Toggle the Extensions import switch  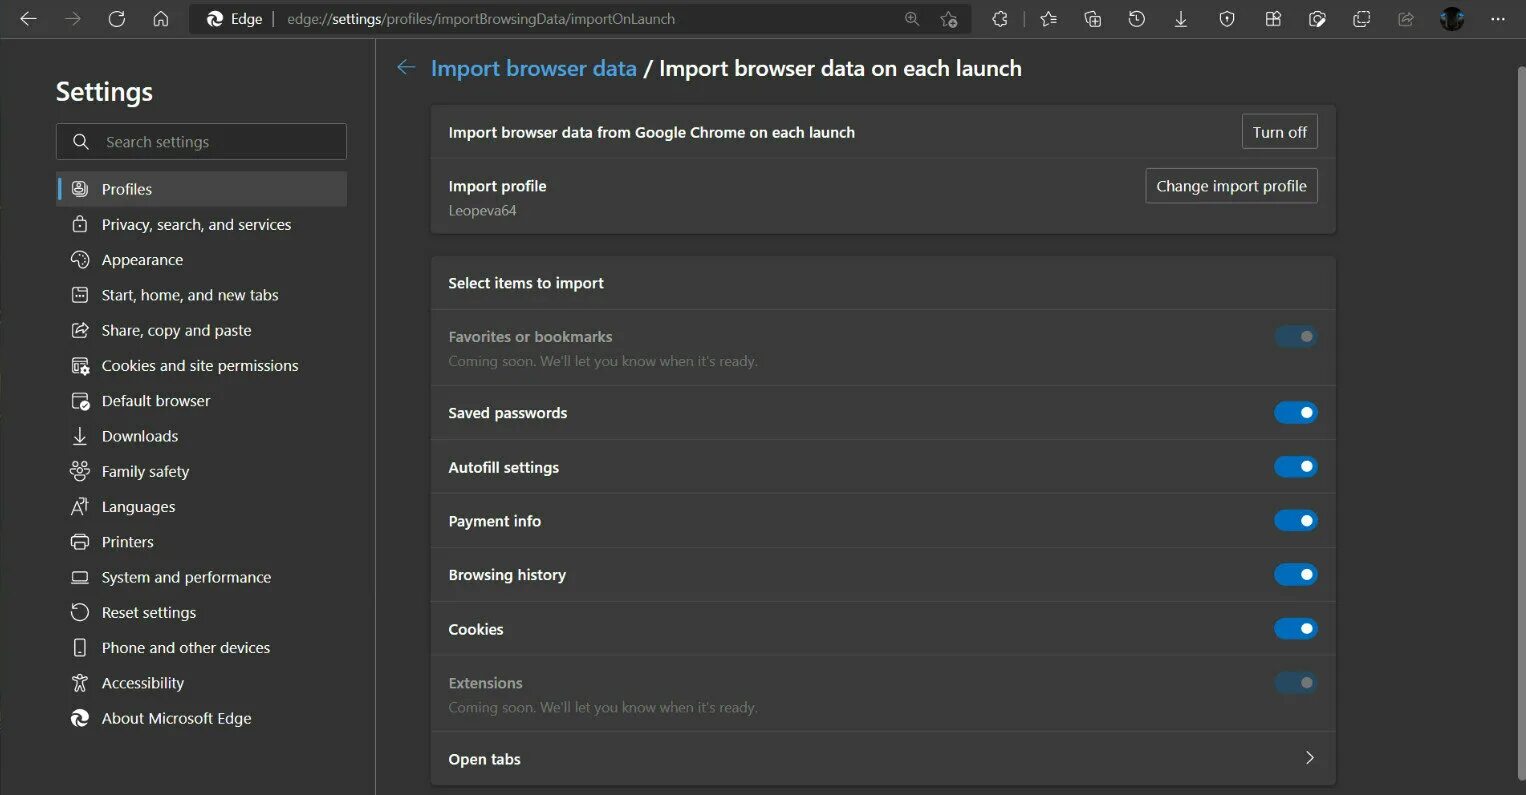1295,683
